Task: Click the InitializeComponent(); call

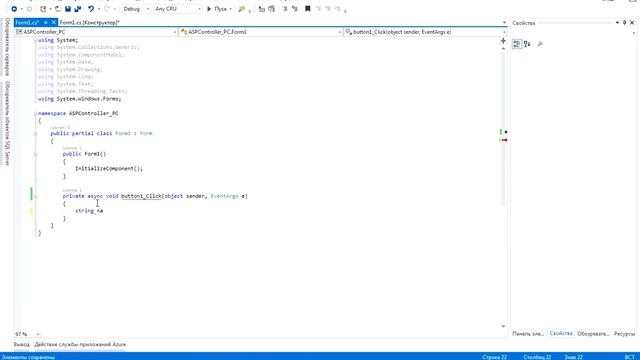Action: pyautogui.click(x=109, y=169)
